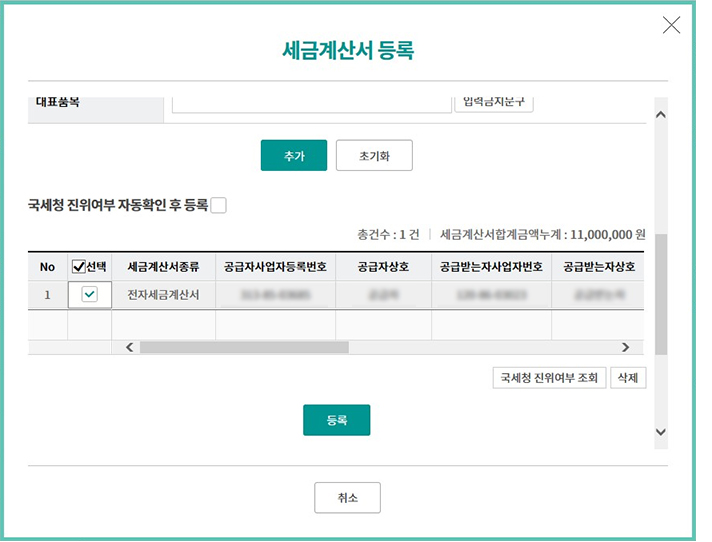Image resolution: width=712 pixels, height=542 pixels.
Task: Click the horizontal scrollbar thumb in table
Action: tap(243, 347)
